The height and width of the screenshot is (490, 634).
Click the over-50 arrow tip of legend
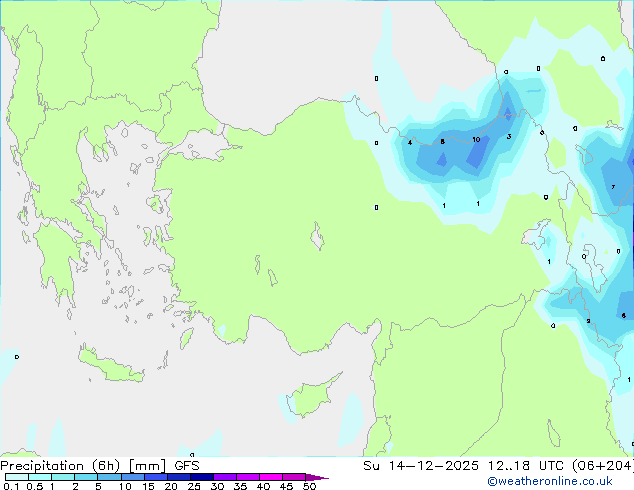click(317, 477)
